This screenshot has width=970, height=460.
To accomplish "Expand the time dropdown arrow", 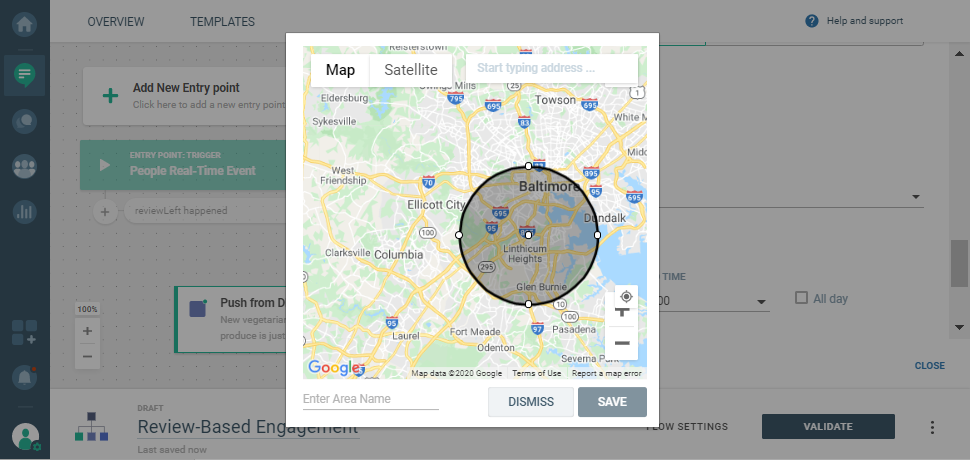I will [761, 302].
